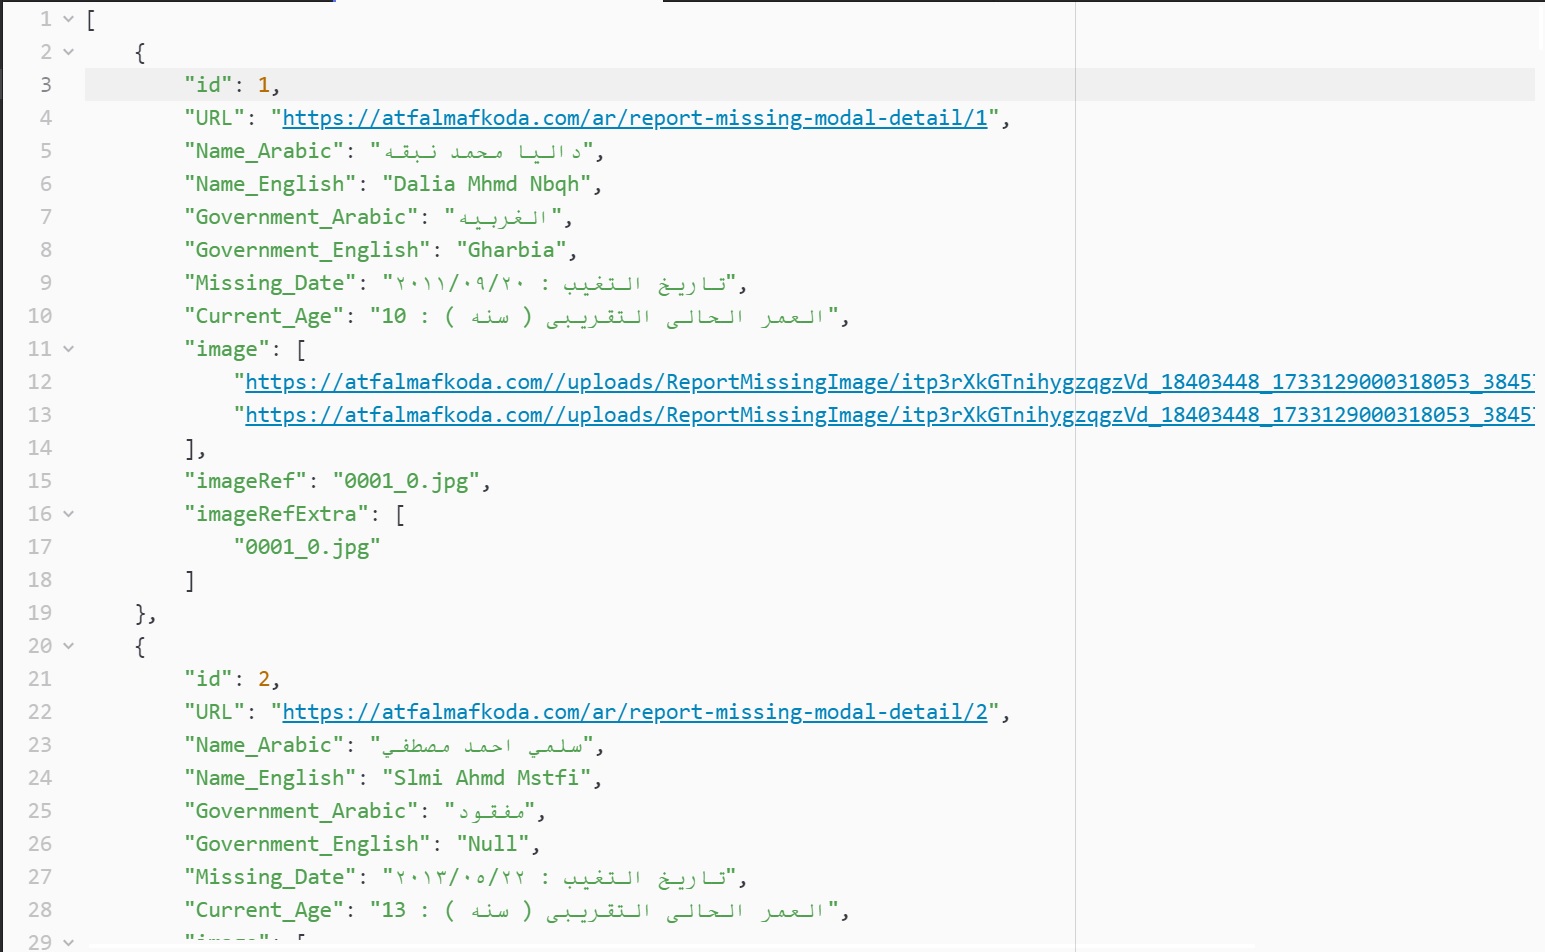1545x952 pixels.
Task: Collapse the imageRefExtra fold on line 16
Action: point(68,514)
